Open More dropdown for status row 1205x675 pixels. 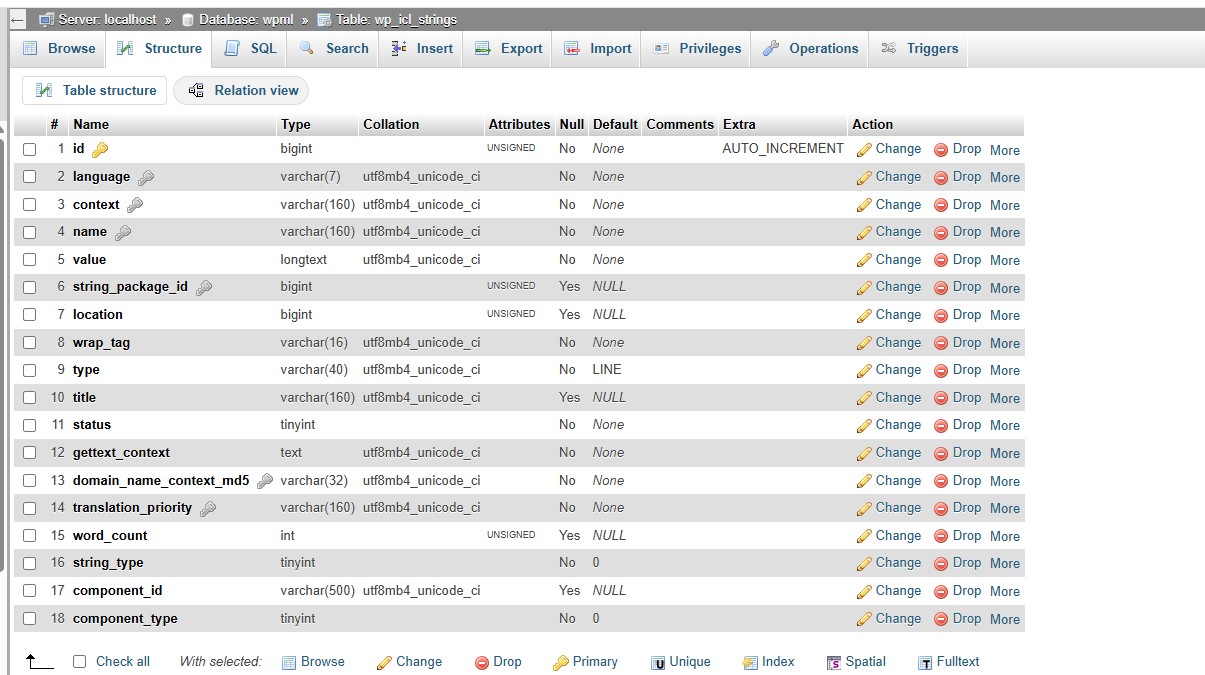1004,426
